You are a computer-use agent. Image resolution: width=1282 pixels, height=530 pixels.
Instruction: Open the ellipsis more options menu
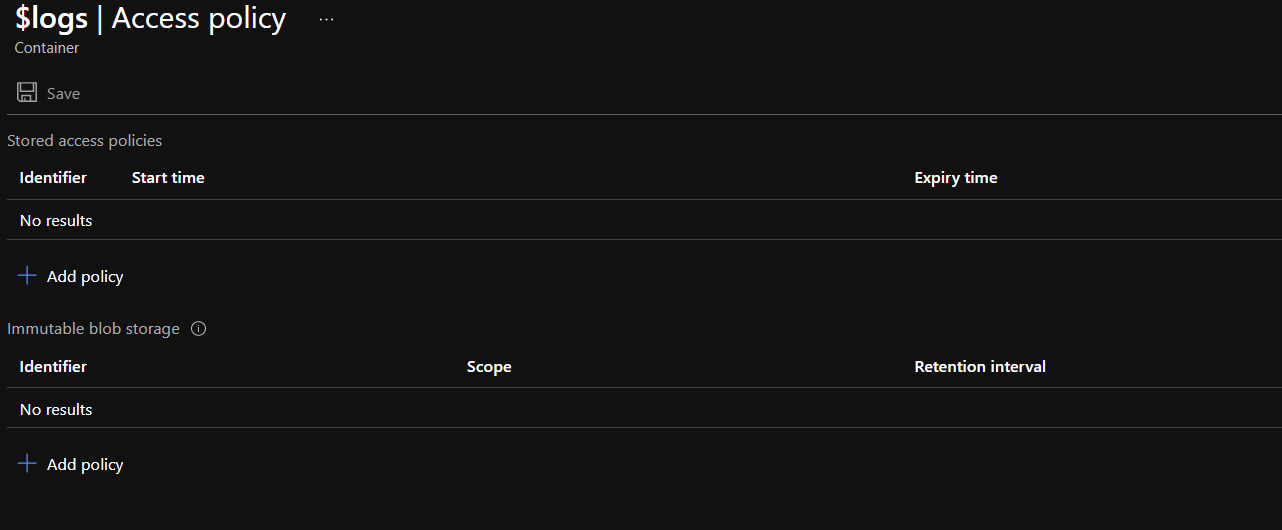coord(326,20)
